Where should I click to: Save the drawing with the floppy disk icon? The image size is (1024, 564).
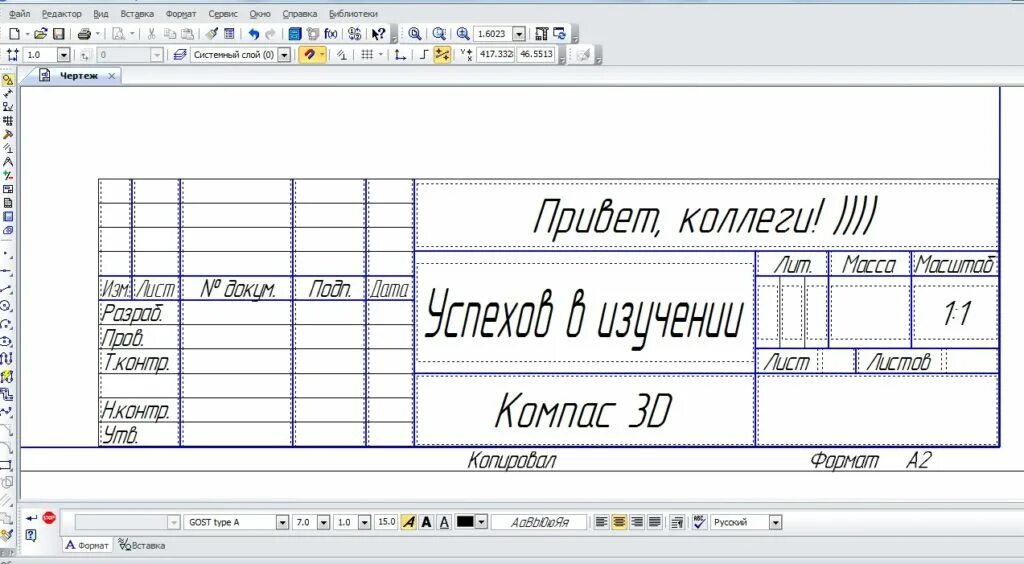click(x=58, y=33)
